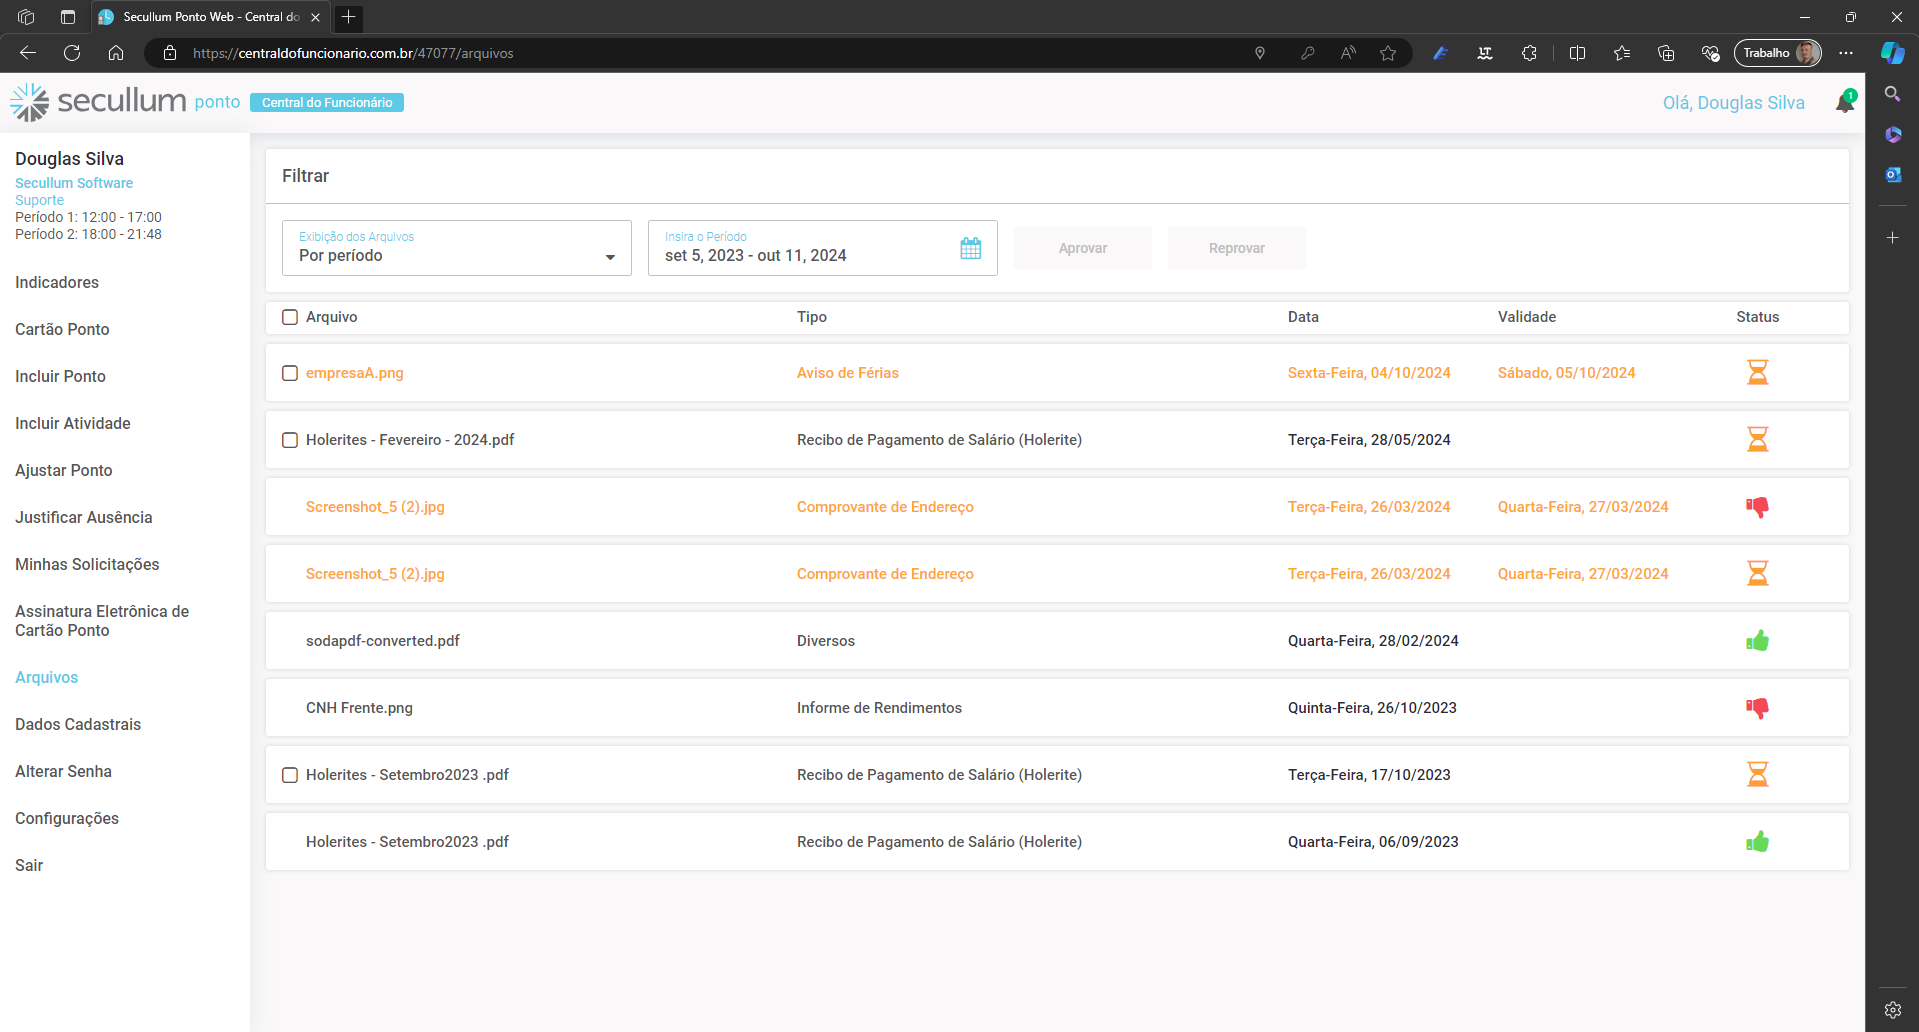Open the browser home page
The width and height of the screenshot is (1919, 1032).
(x=116, y=53)
